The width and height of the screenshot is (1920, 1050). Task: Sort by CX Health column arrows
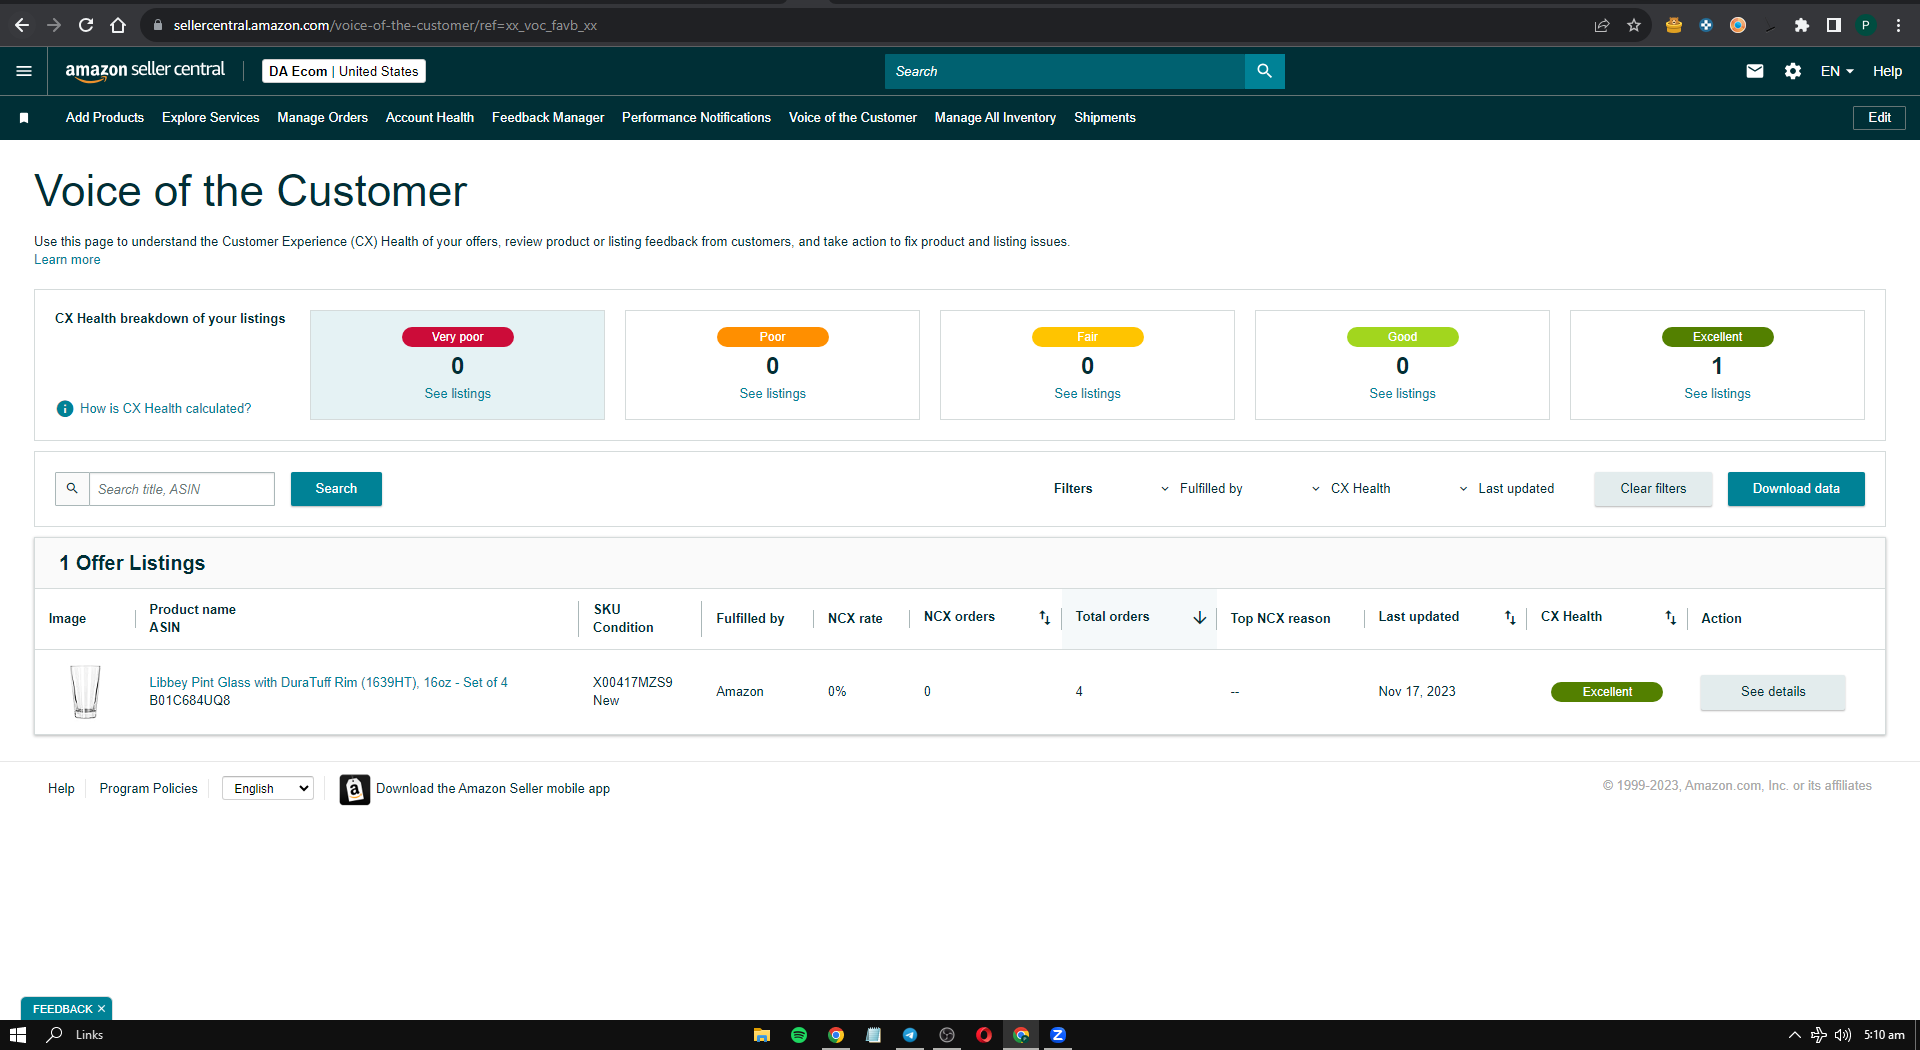[1670, 618]
